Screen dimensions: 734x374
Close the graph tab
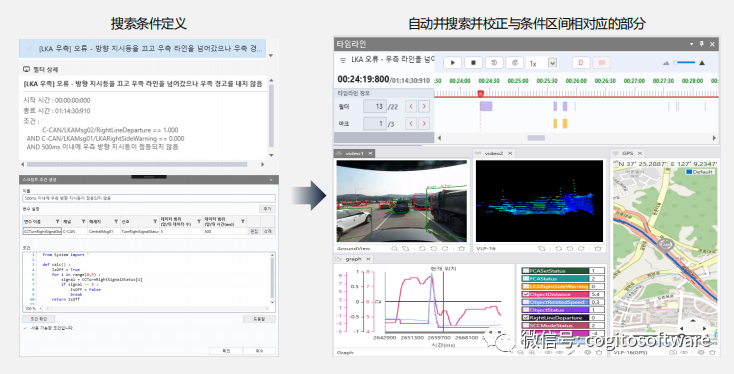pyautogui.click(x=368, y=259)
